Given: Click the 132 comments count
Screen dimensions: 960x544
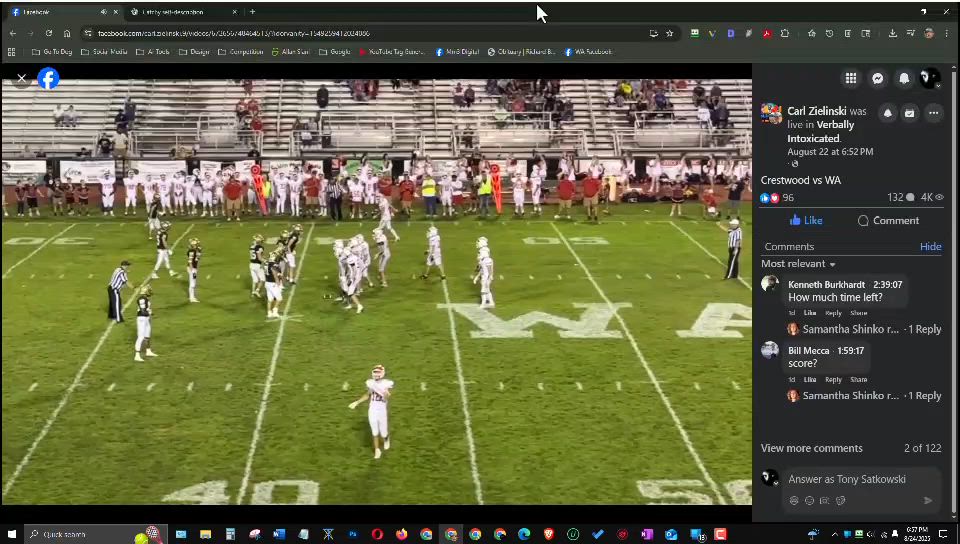Looking at the screenshot, I should coord(901,198).
